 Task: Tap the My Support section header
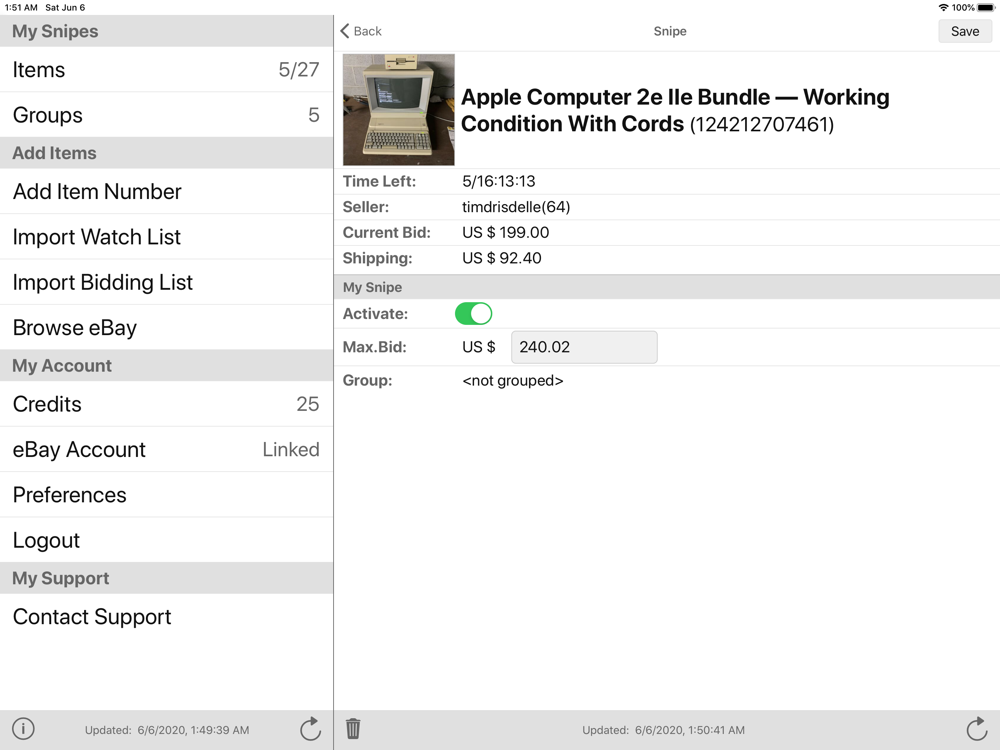coord(166,578)
